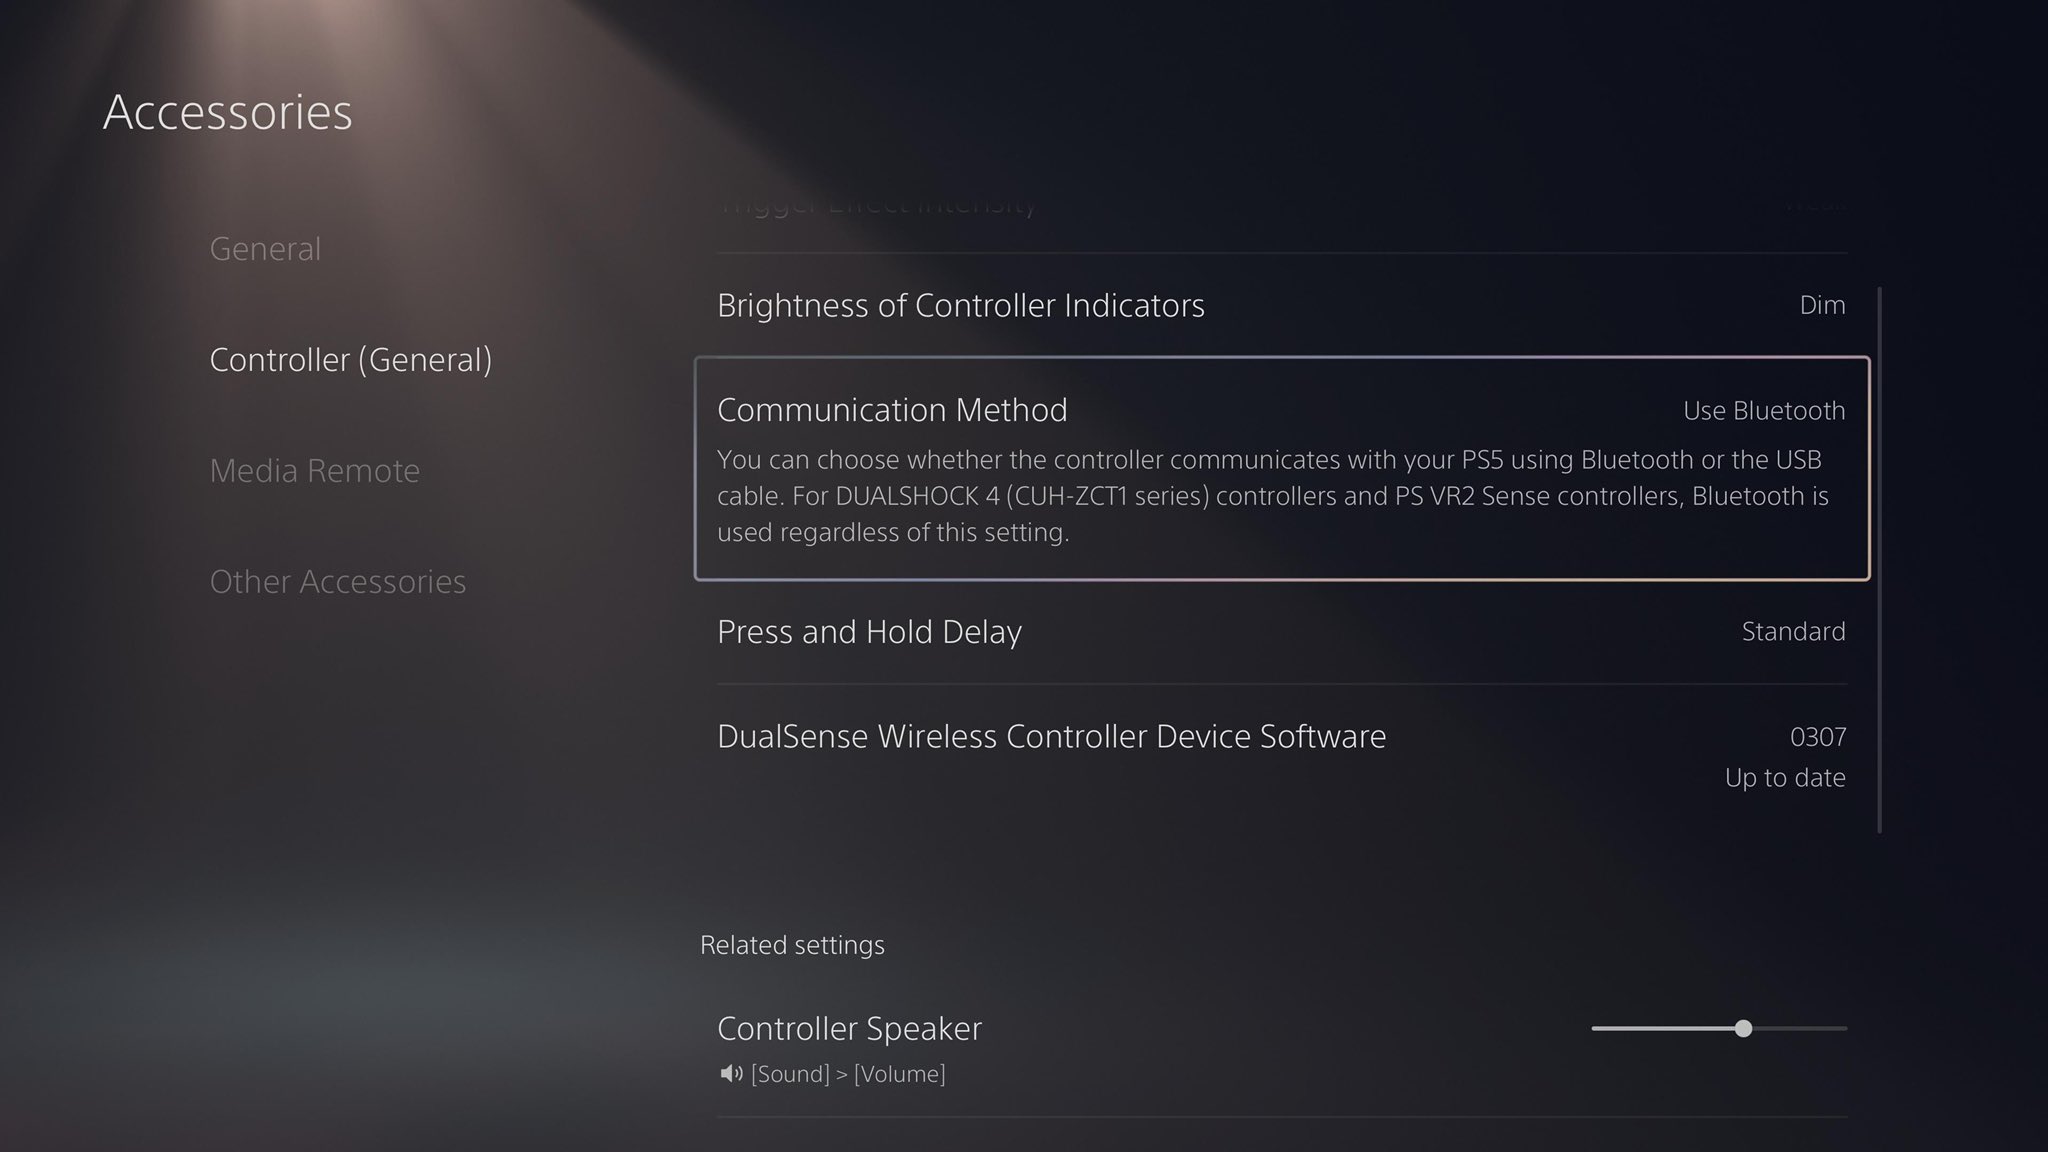Change the Standard hold delay value
Image resolution: width=2048 pixels, height=1152 pixels.
(x=1793, y=632)
